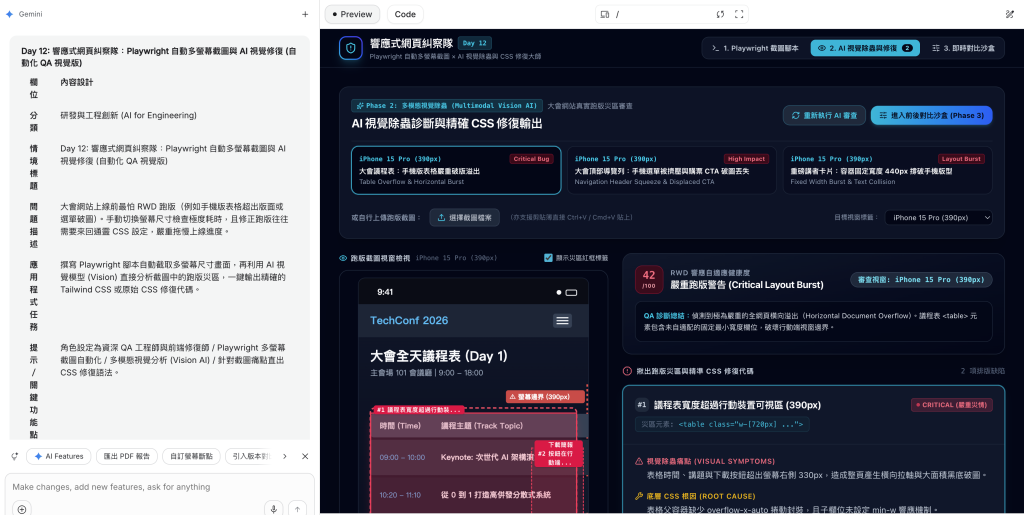Click 自訂螢幕斷點 suggestion chip
The height and width of the screenshot is (515, 1024).
191,456
